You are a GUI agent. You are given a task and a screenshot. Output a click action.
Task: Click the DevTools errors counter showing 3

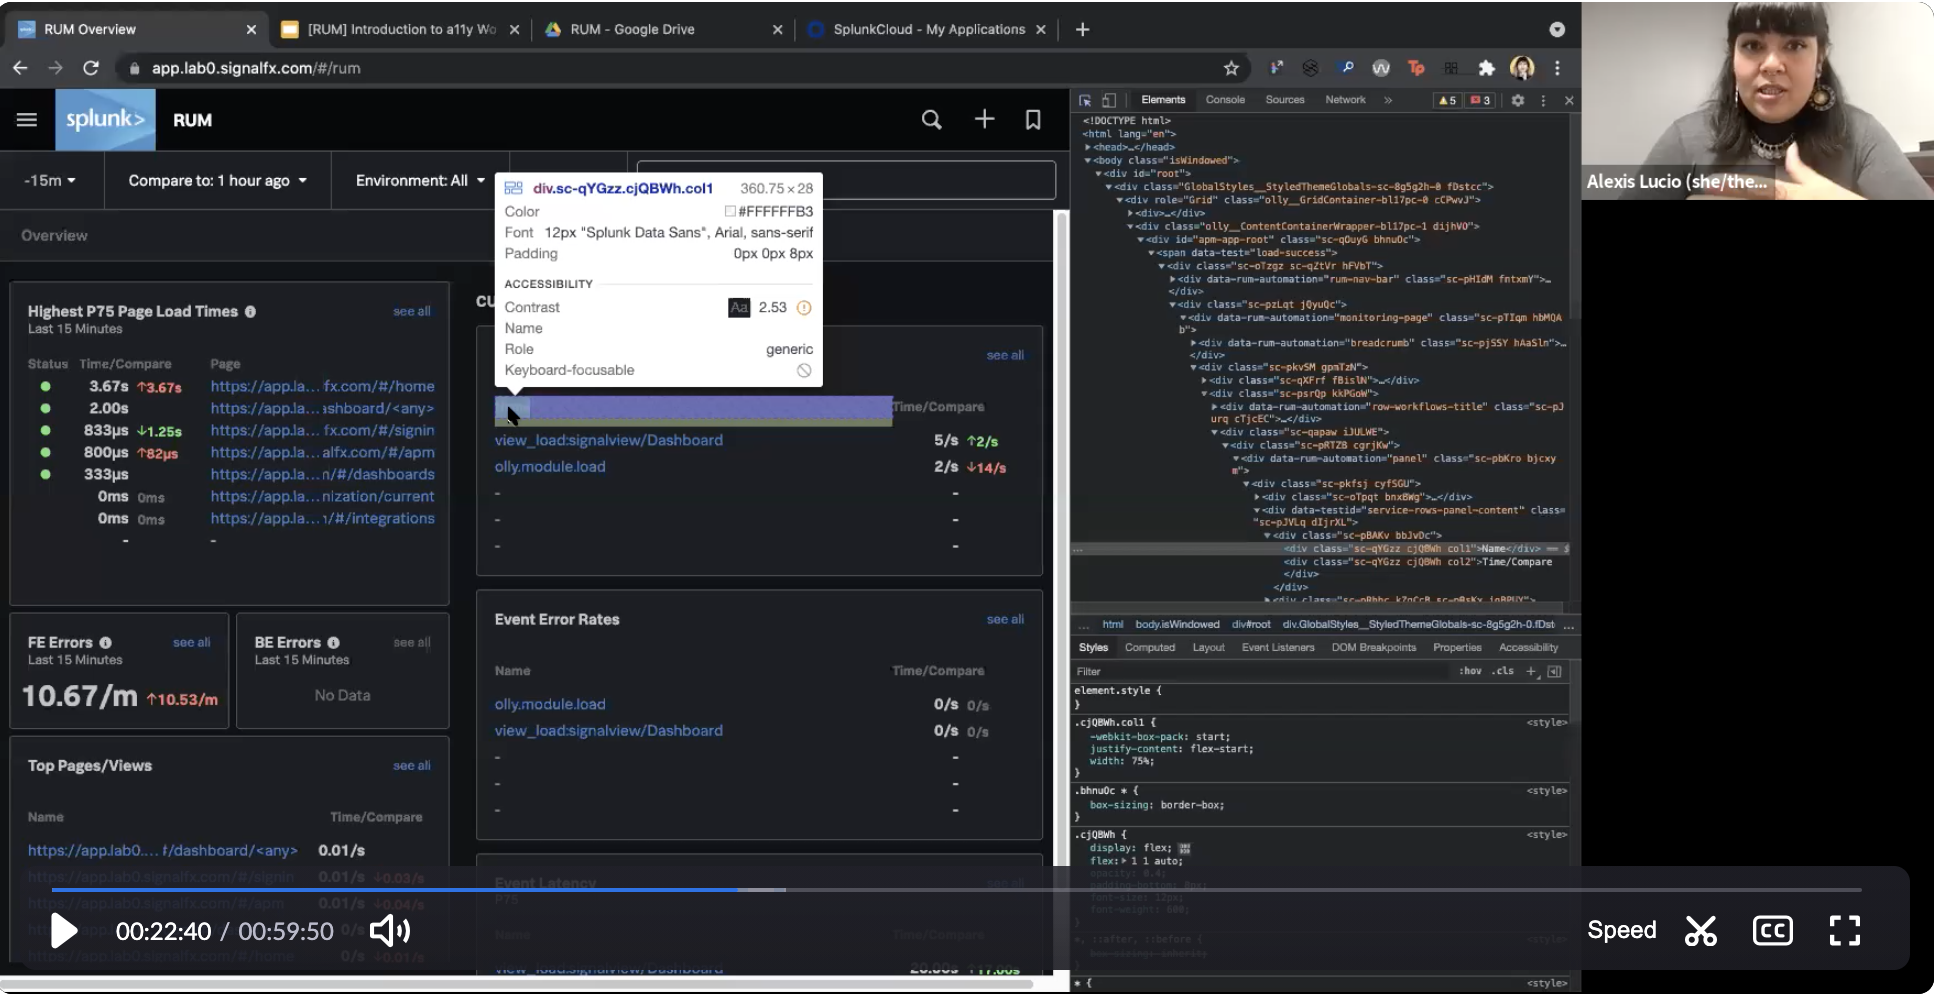click(1480, 100)
